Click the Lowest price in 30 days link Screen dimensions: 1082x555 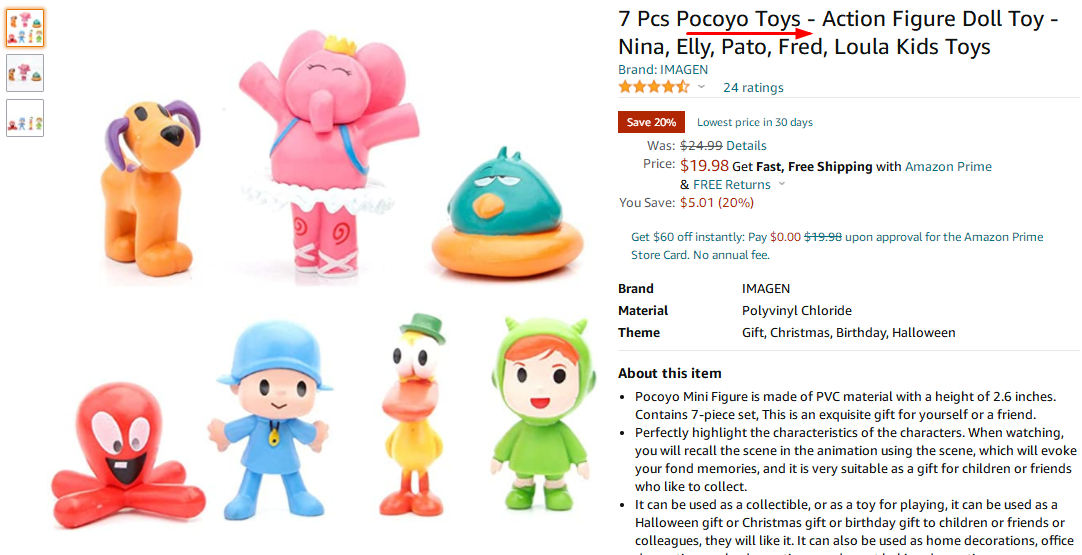(755, 123)
